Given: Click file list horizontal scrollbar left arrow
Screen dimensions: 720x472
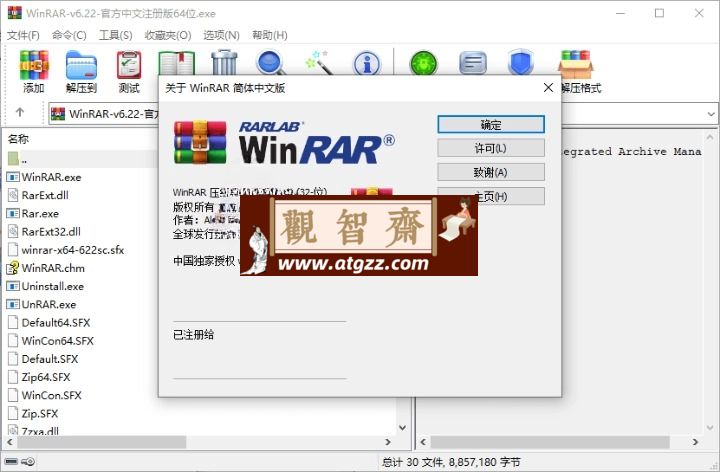Looking at the screenshot, I should (10, 442).
